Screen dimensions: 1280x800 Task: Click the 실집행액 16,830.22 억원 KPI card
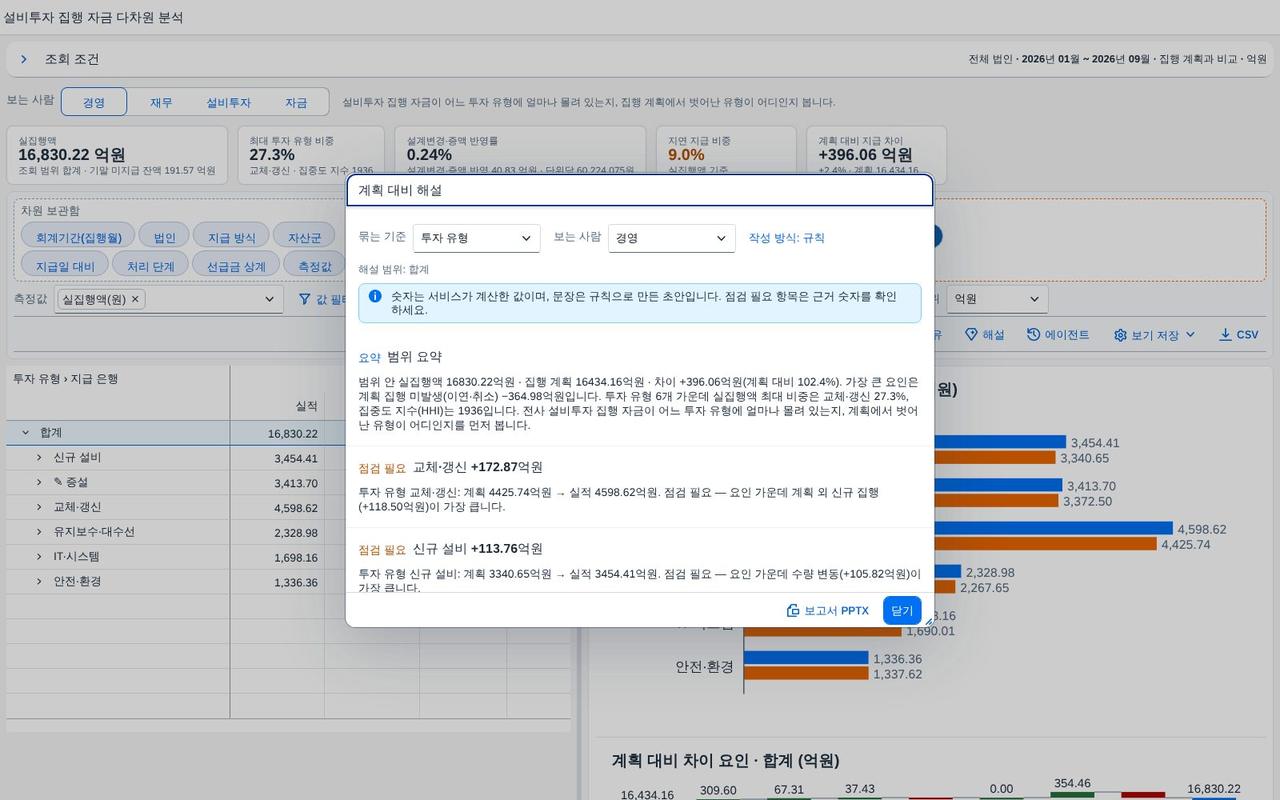(117, 155)
